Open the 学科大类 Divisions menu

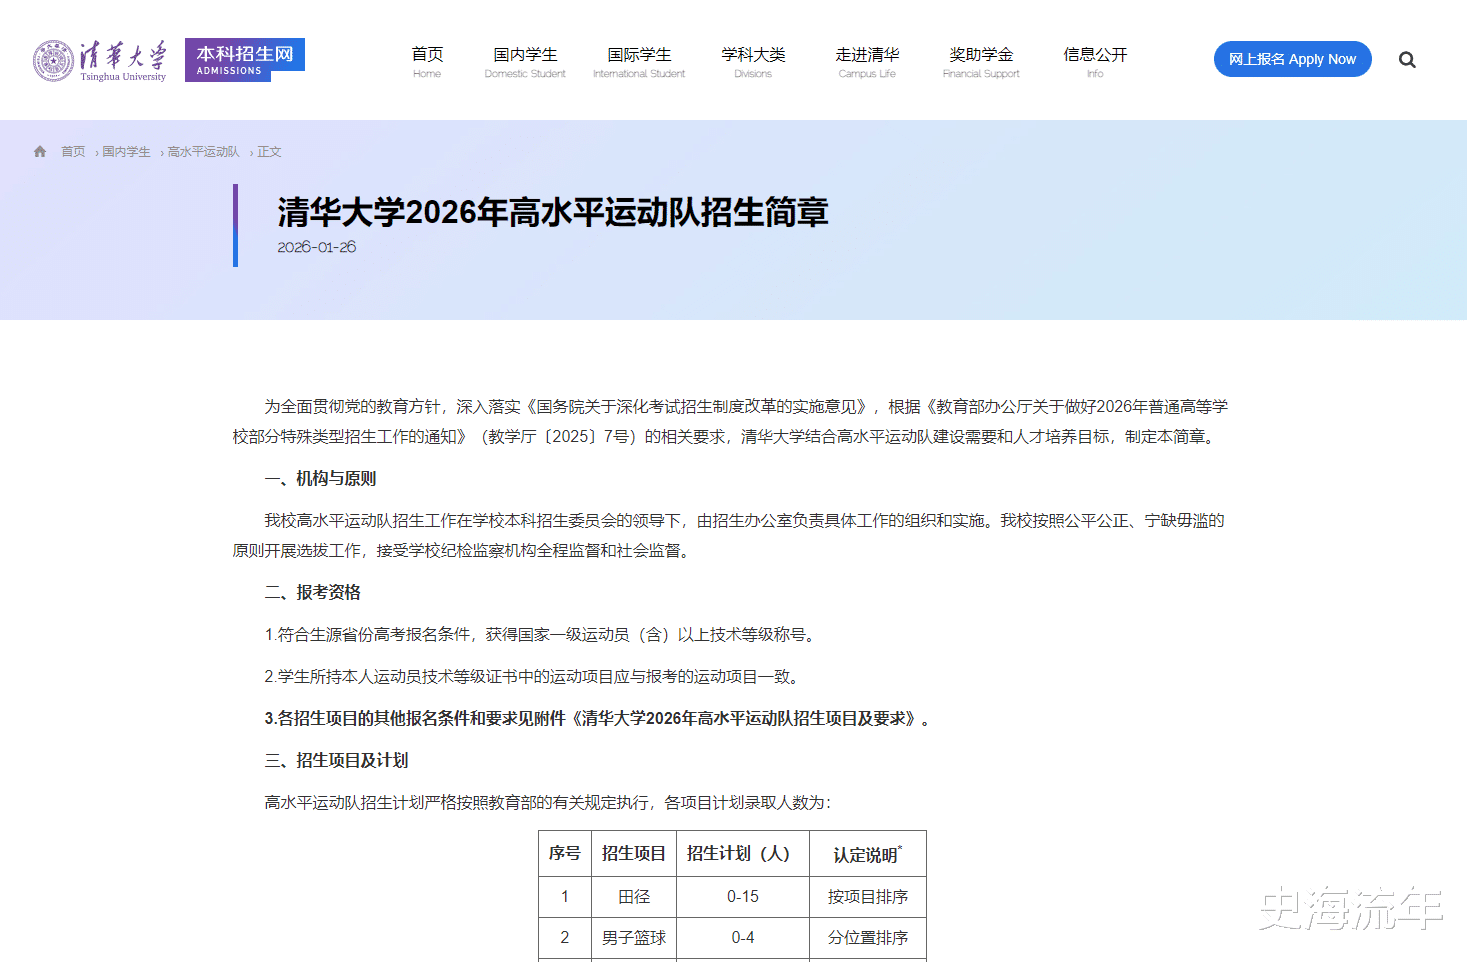pyautogui.click(x=753, y=61)
